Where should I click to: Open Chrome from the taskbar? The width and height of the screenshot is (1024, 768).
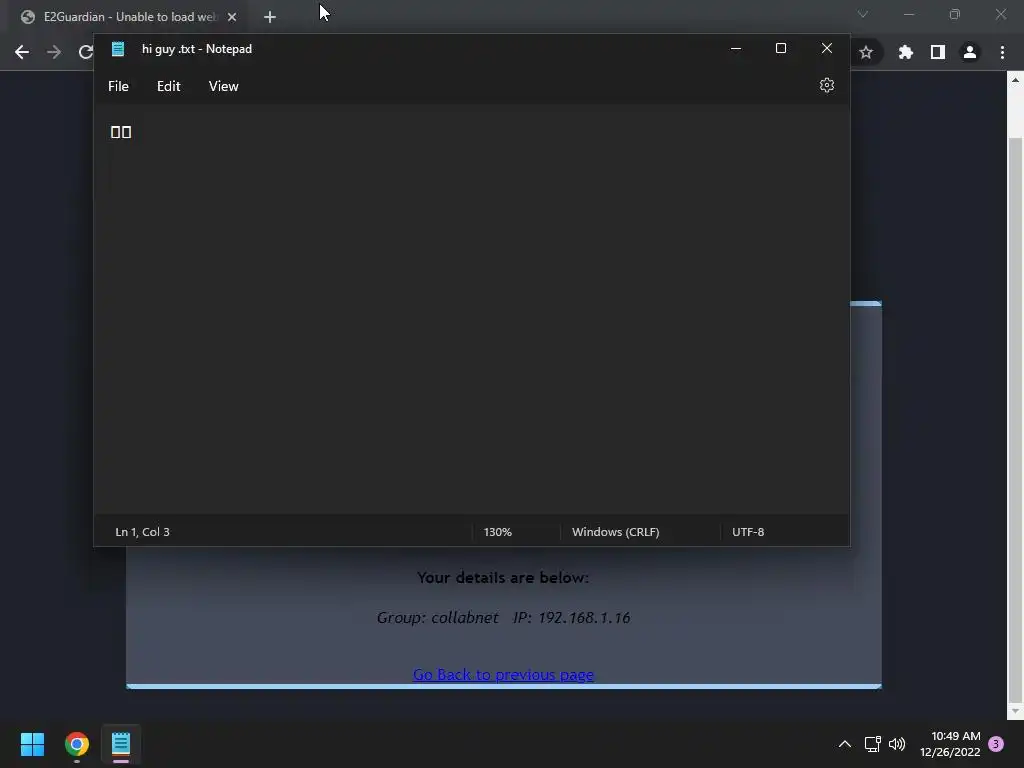click(x=77, y=744)
